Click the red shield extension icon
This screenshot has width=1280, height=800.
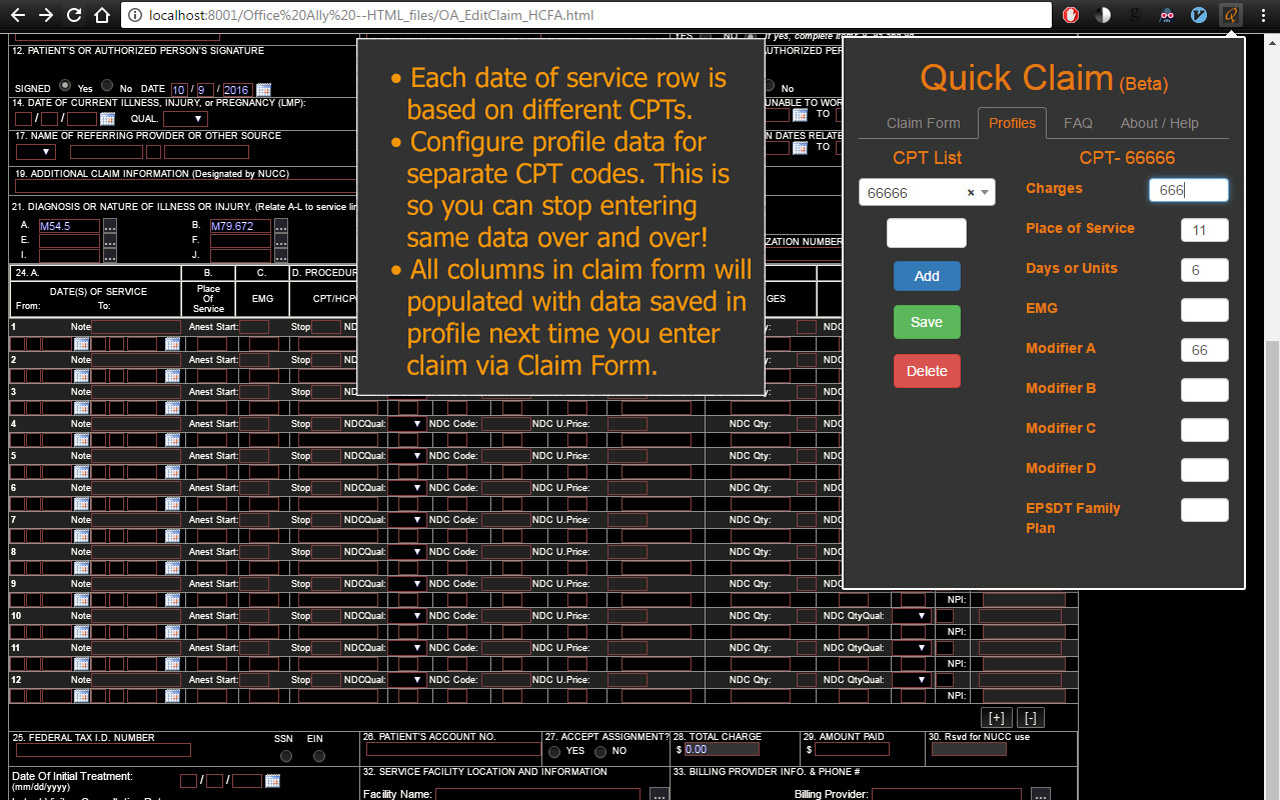[1071, 15]
